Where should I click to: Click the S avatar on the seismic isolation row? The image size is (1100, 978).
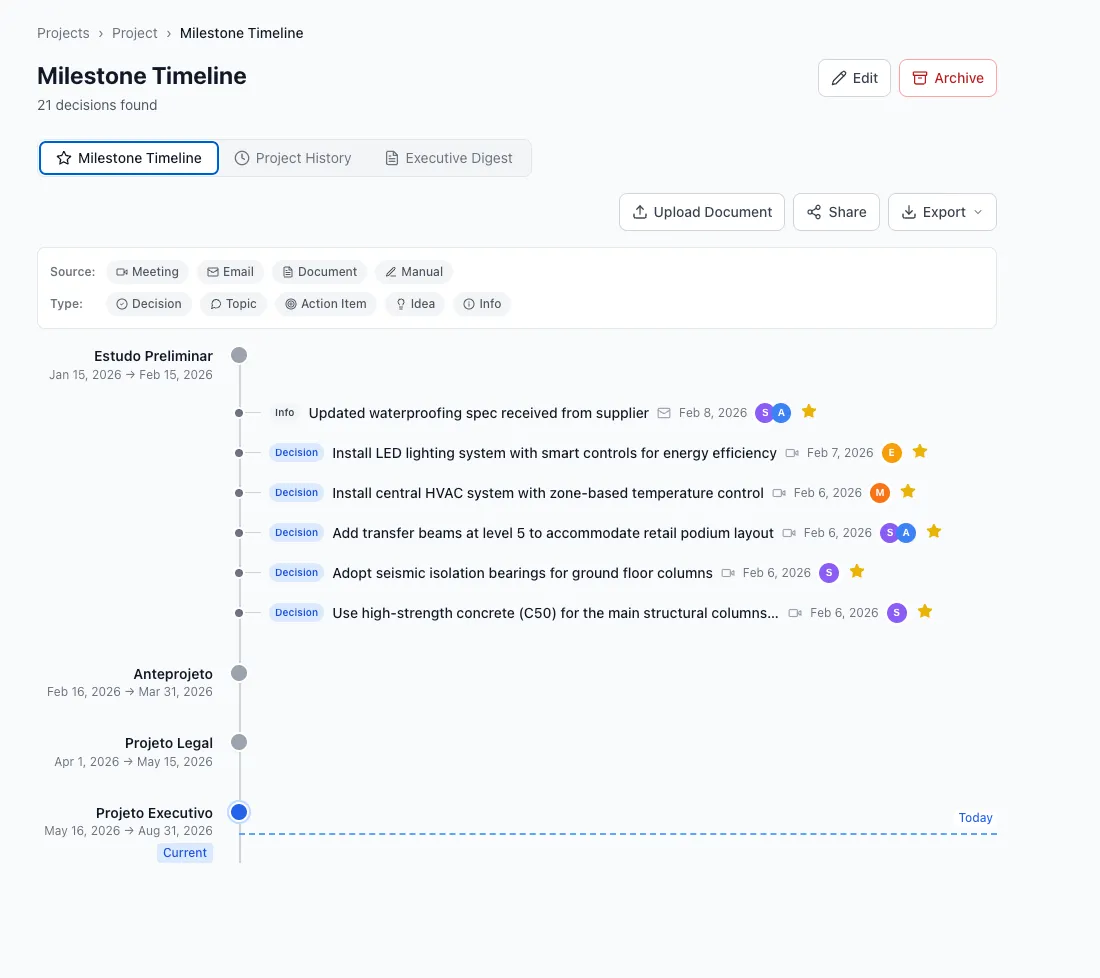(829, 573)
